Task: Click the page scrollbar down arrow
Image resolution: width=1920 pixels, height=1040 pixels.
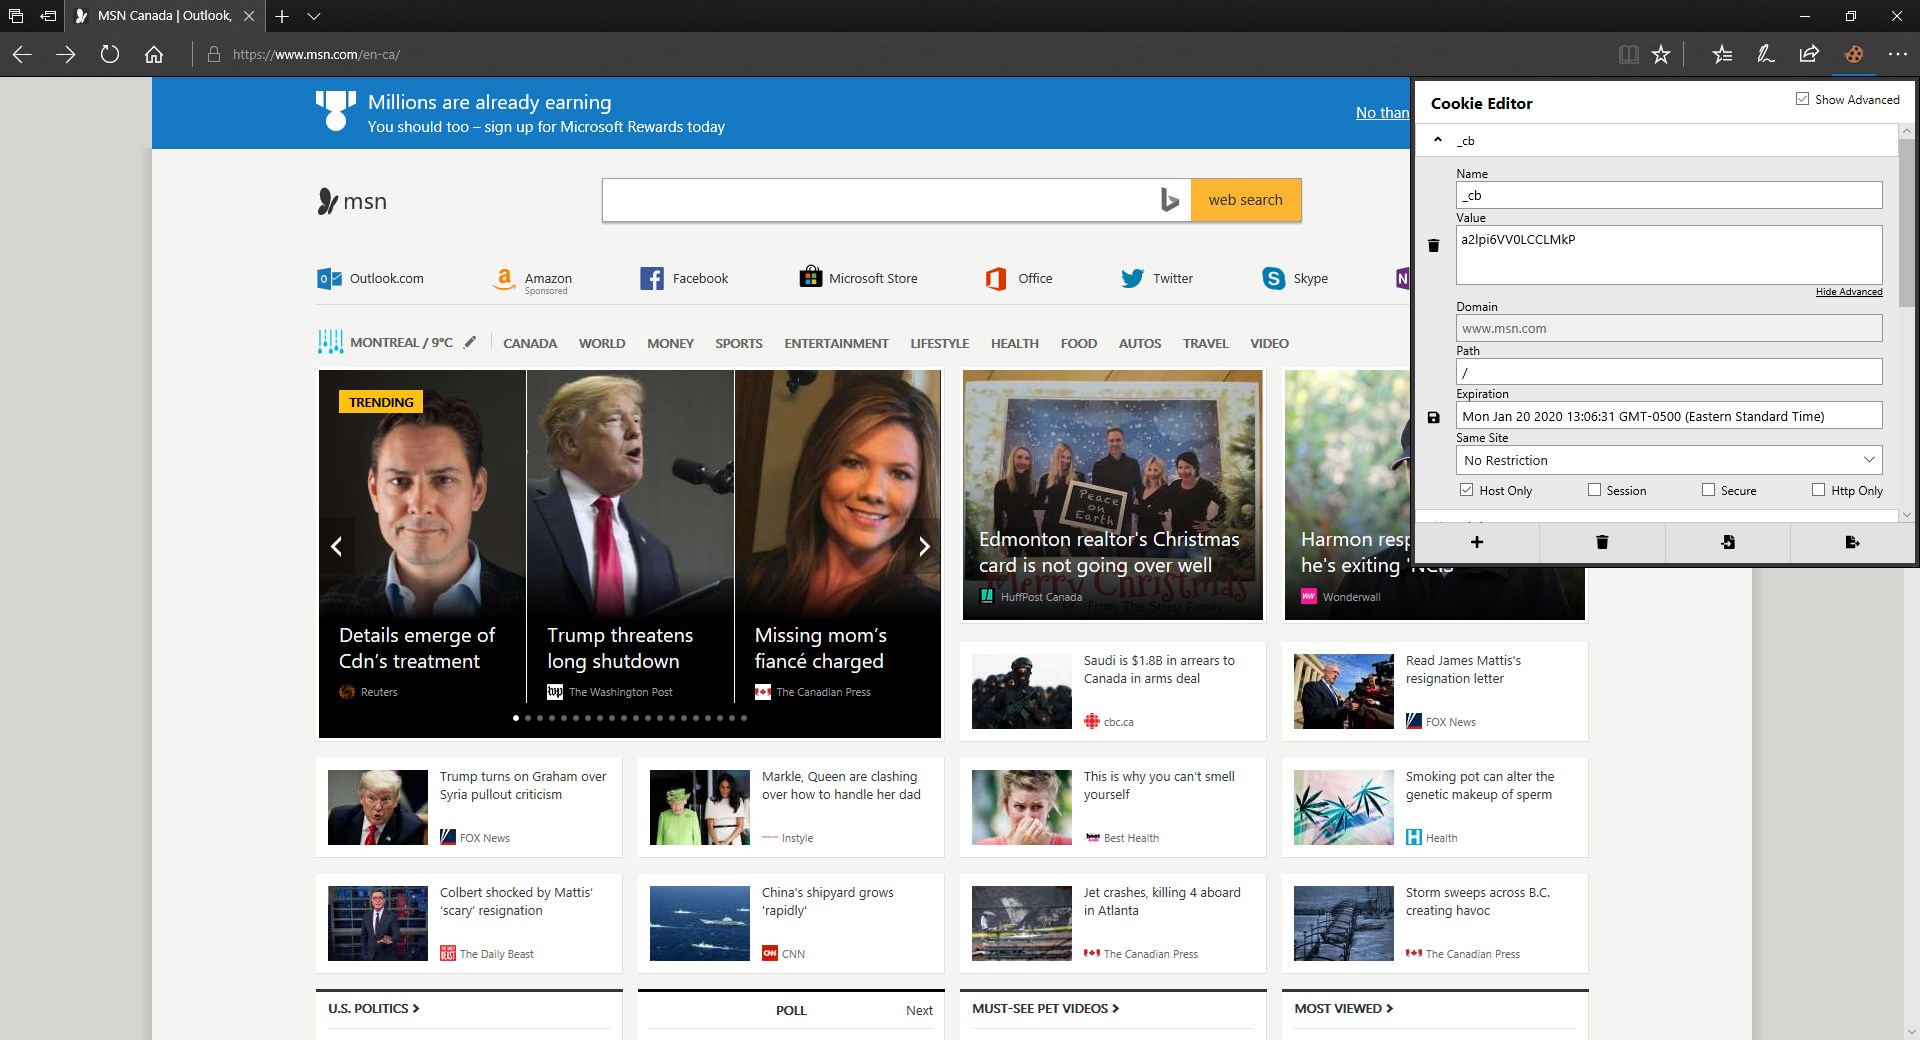Action: pyautogui.click(x=1910, y=1031)
